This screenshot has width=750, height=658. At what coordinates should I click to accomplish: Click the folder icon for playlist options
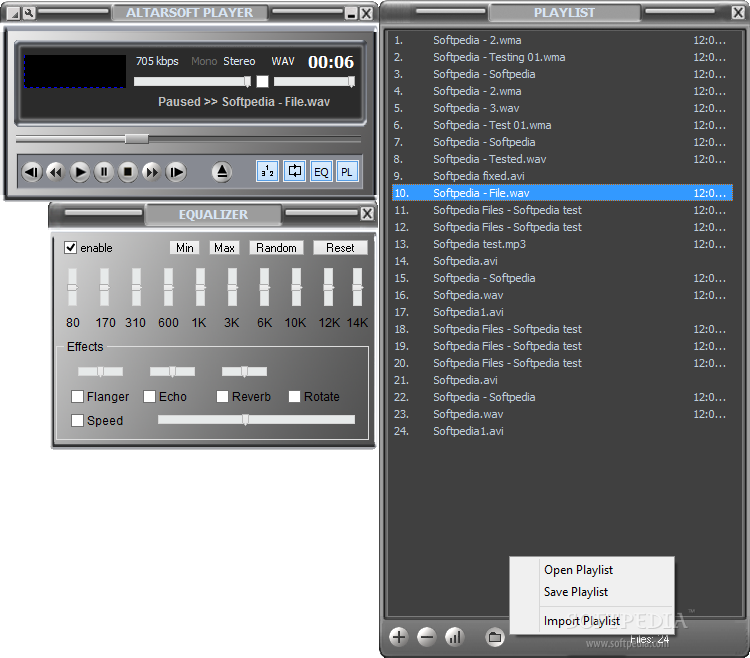[495, 637]
